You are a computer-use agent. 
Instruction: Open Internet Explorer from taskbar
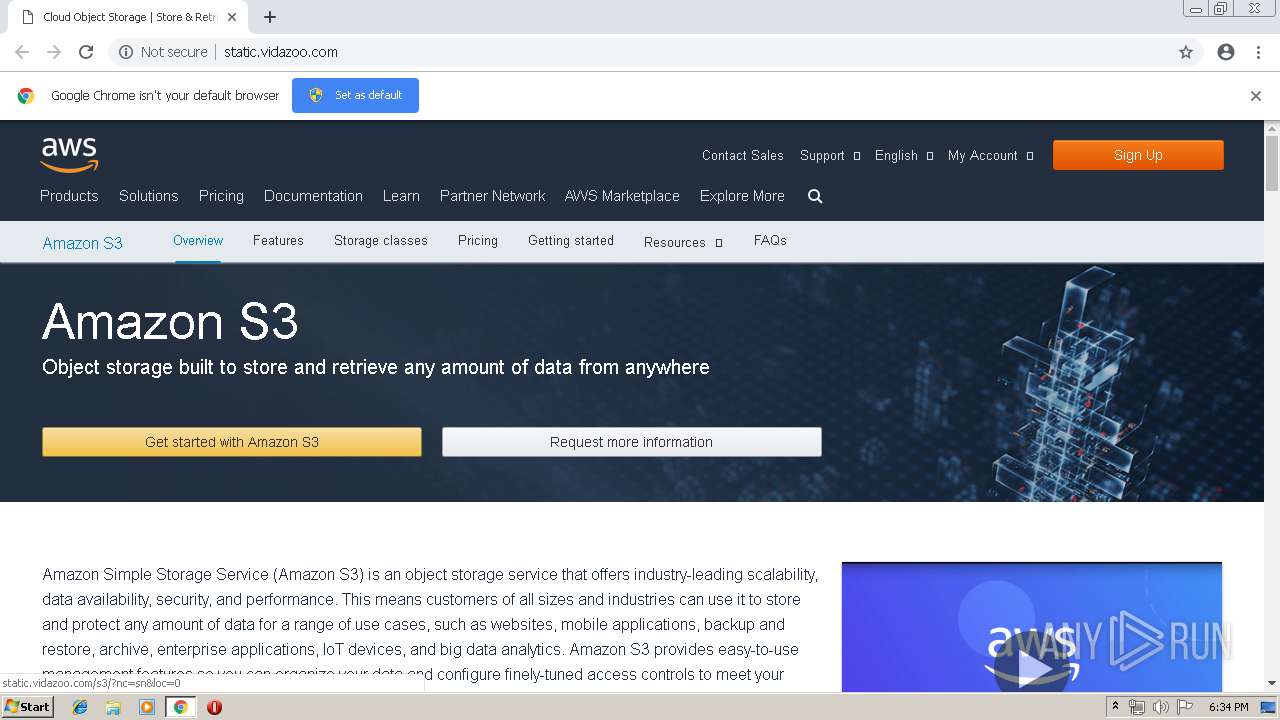click(x=80, y=707)
